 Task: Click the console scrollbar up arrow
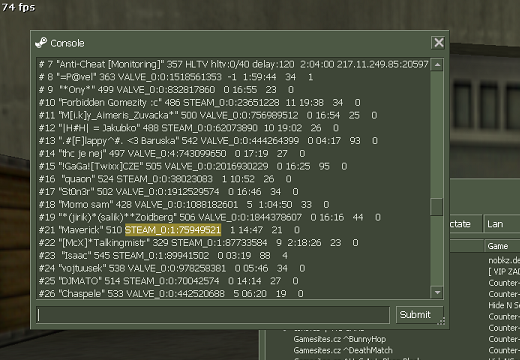pyautogui.click(x=437, y=65)
